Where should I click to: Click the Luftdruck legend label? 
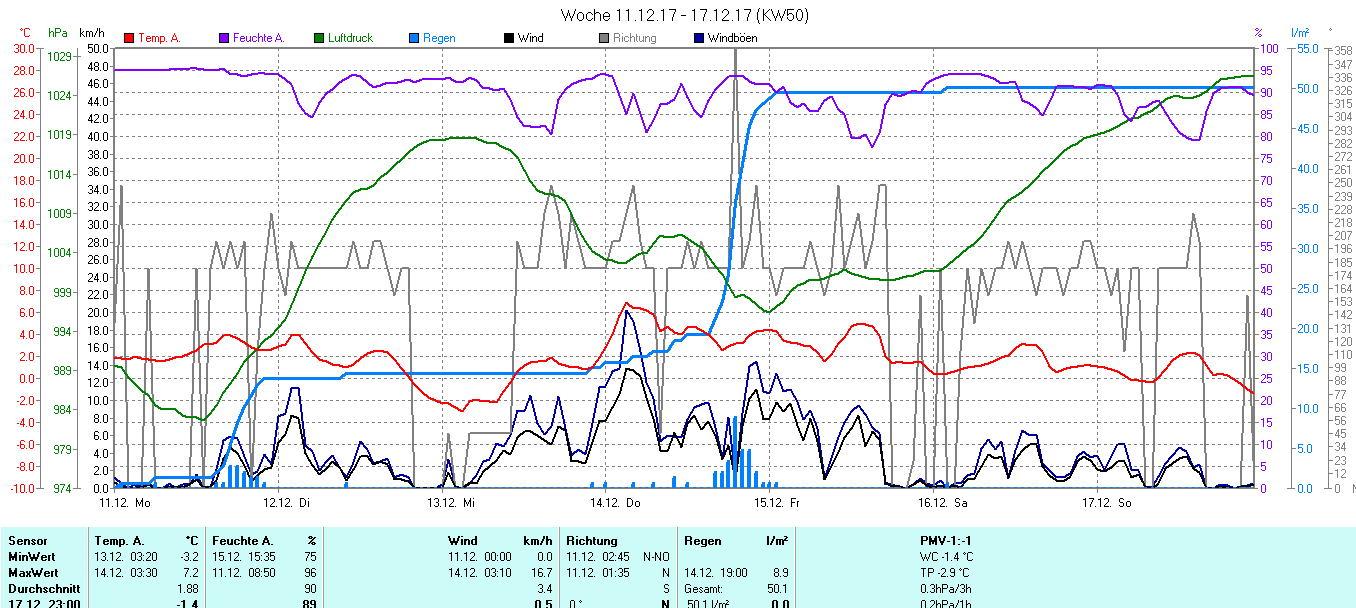click(x=350, y=39)
